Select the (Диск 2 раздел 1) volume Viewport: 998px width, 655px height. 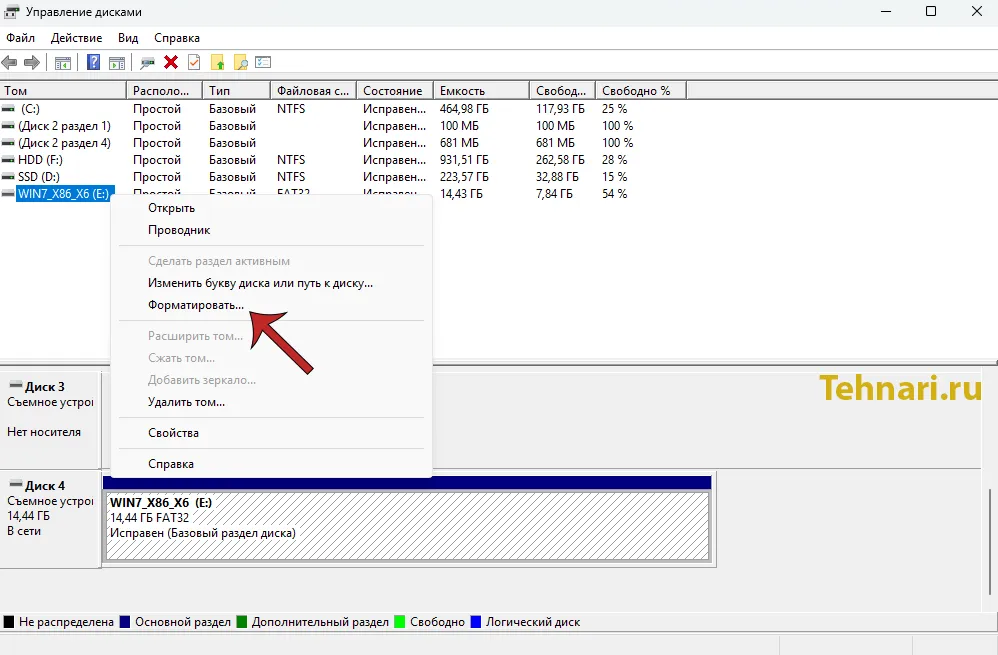pyautogui.click(x=64, y=126)
